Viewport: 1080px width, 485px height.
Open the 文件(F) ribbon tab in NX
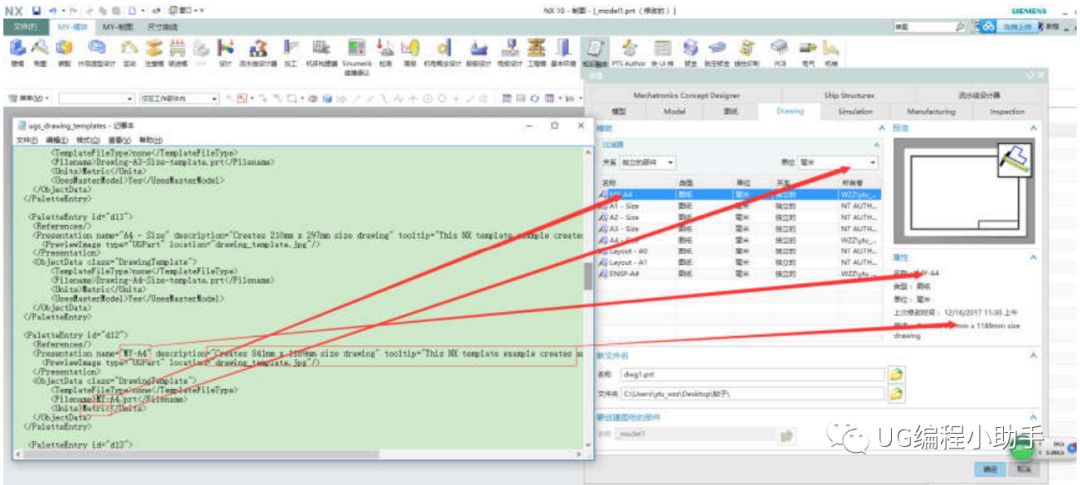pyautogui.click(x=26, y=27)
